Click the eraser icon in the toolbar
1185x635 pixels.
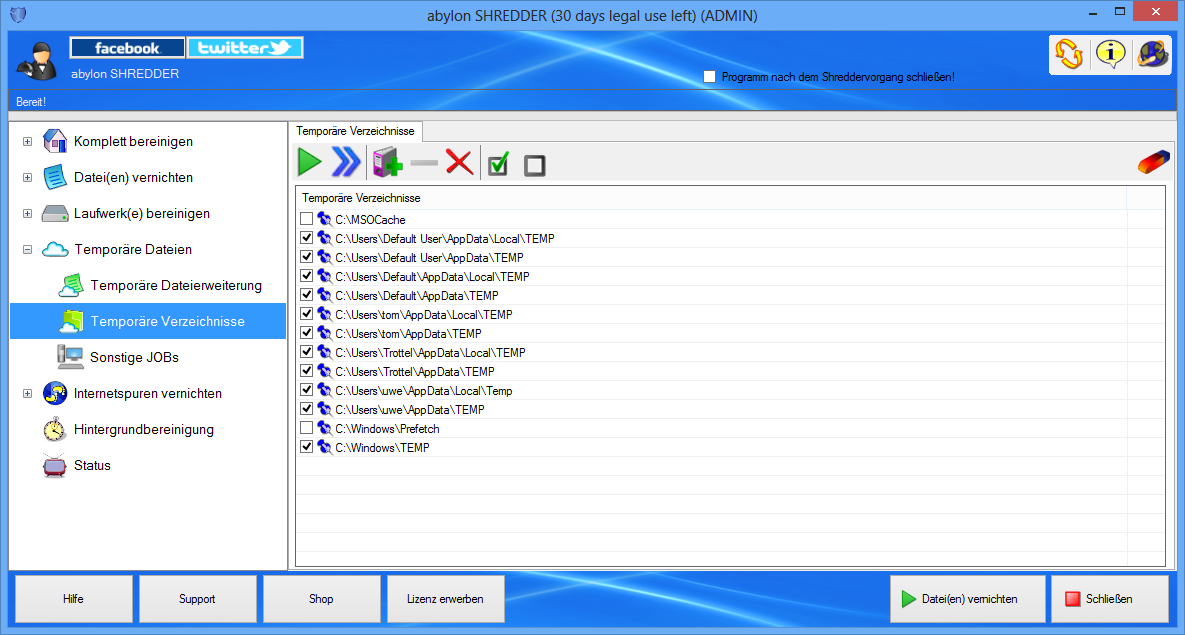[x=1154, y=163]
